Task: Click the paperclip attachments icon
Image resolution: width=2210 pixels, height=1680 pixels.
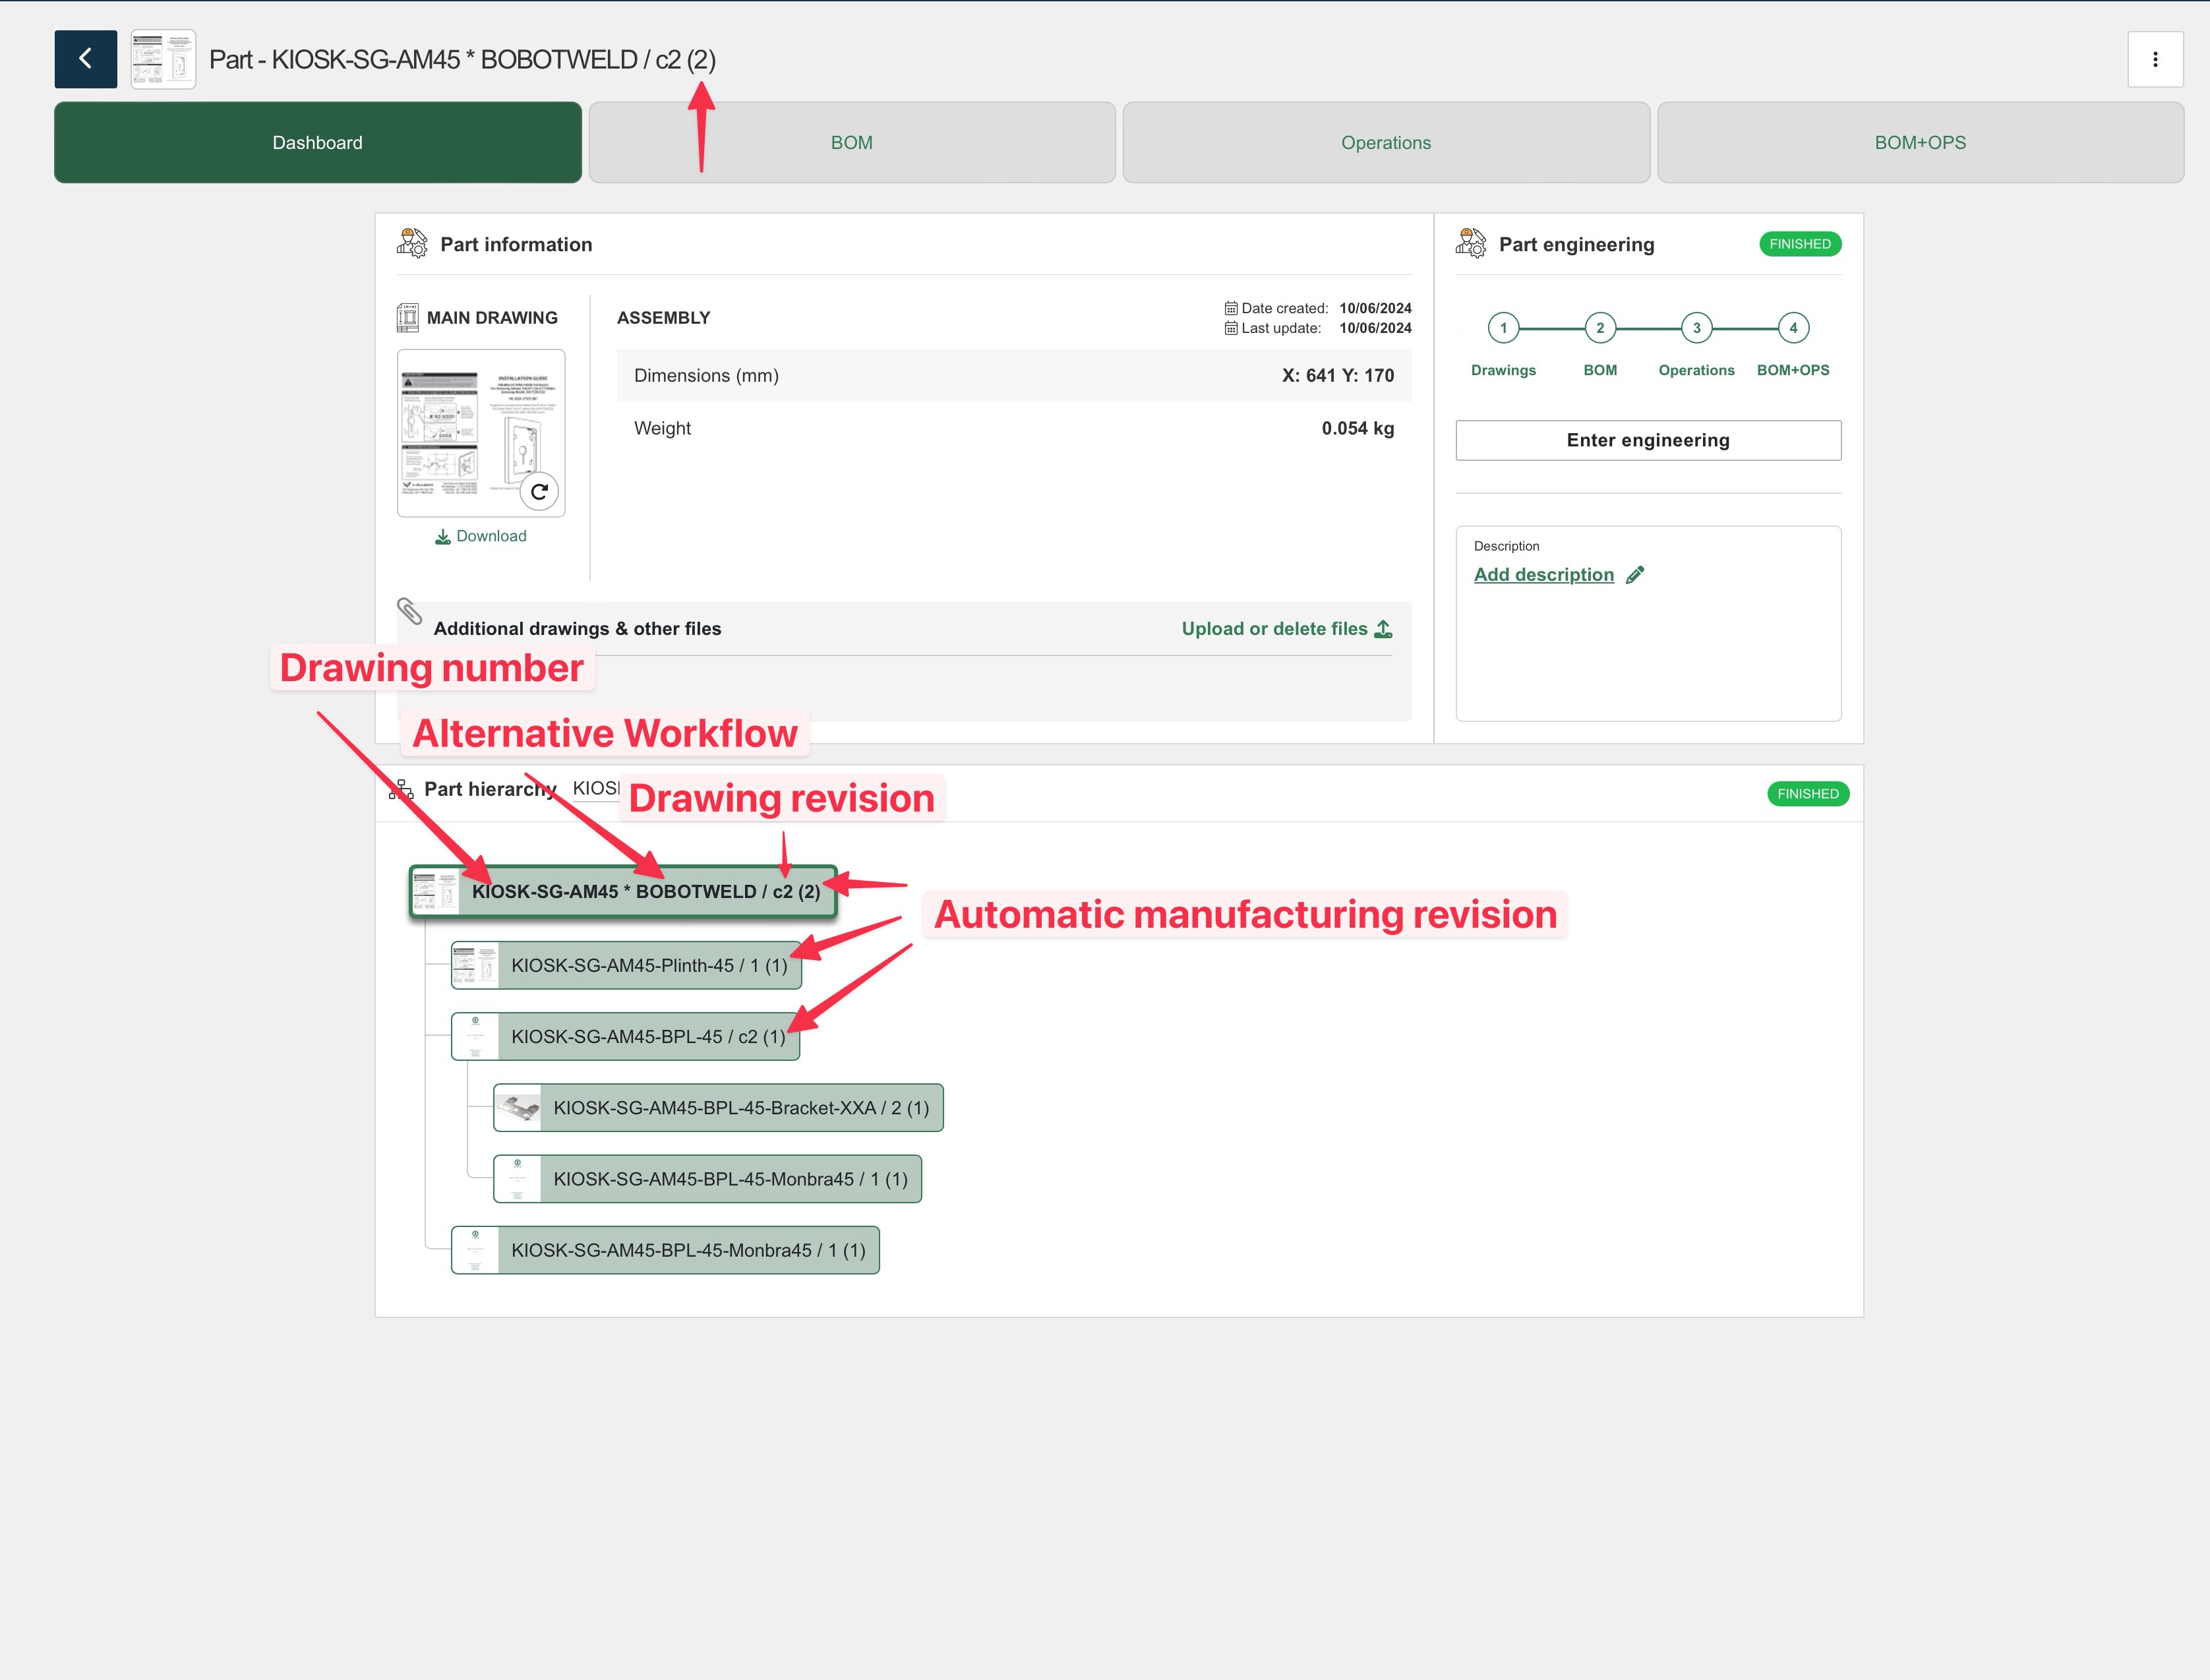Action: (x=409, y=610)
